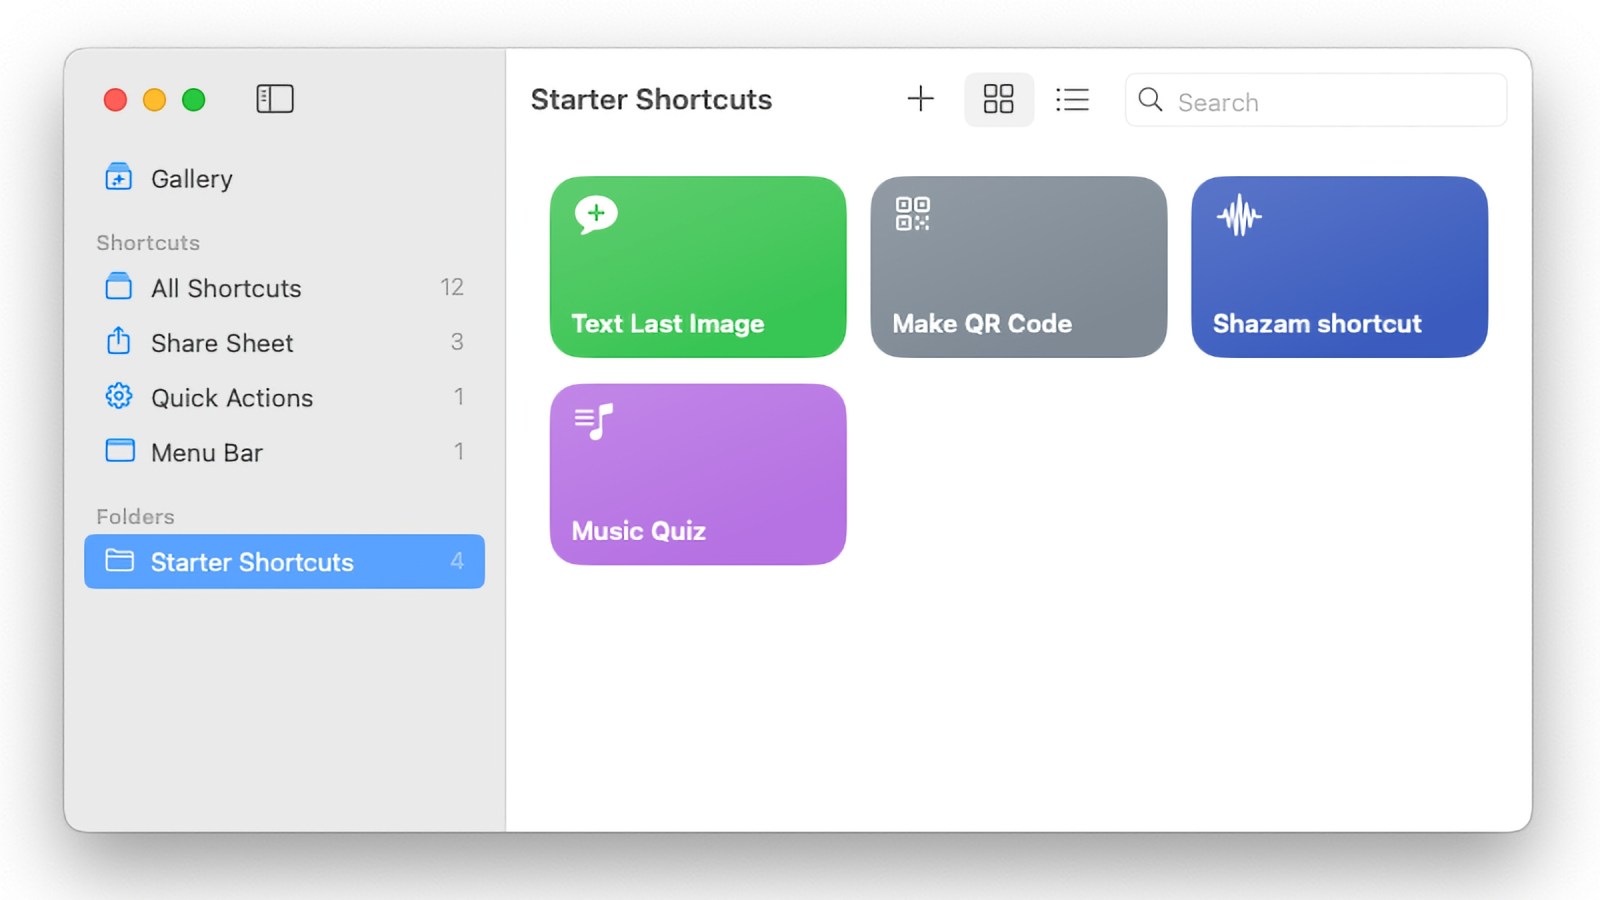Click the green full-screen button

(x=194, y=100)
